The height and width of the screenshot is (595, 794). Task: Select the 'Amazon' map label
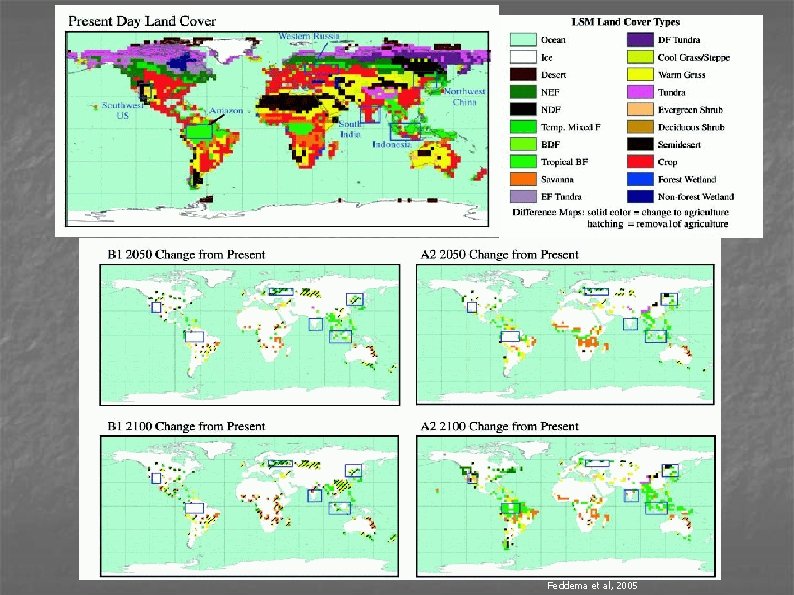point(226,110)
